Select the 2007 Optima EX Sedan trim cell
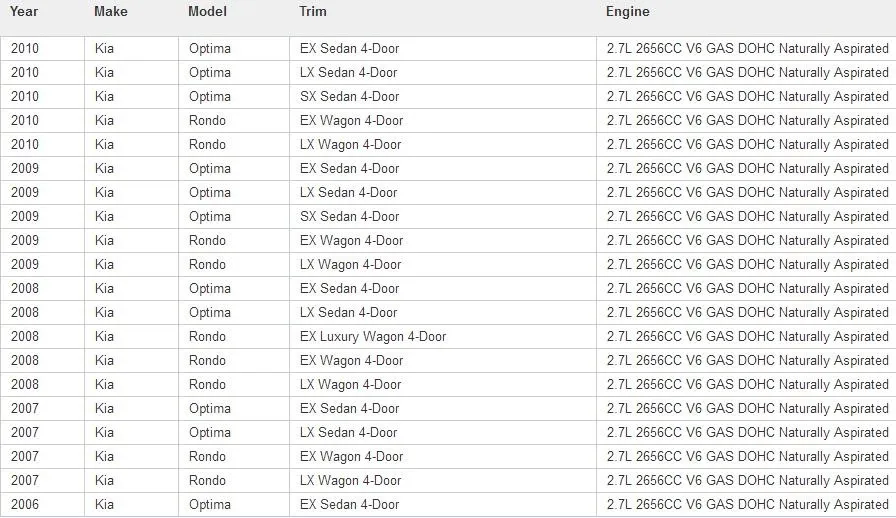Screen dimensions: 896x518 click(443, 409)
